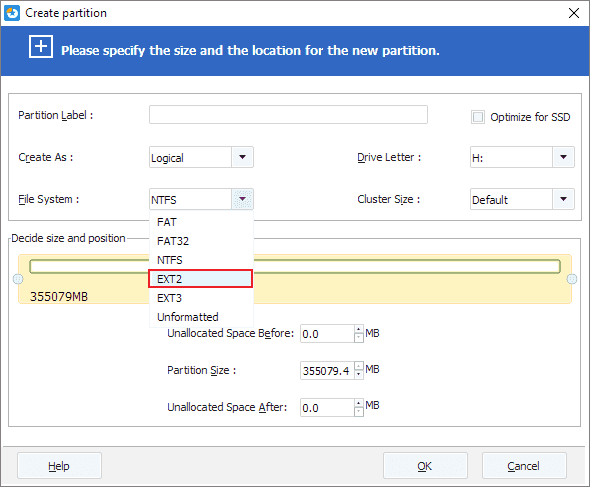Click the Unallocated Space After field
This screenshot has height=487, width=590.
(x=327, y=408)
